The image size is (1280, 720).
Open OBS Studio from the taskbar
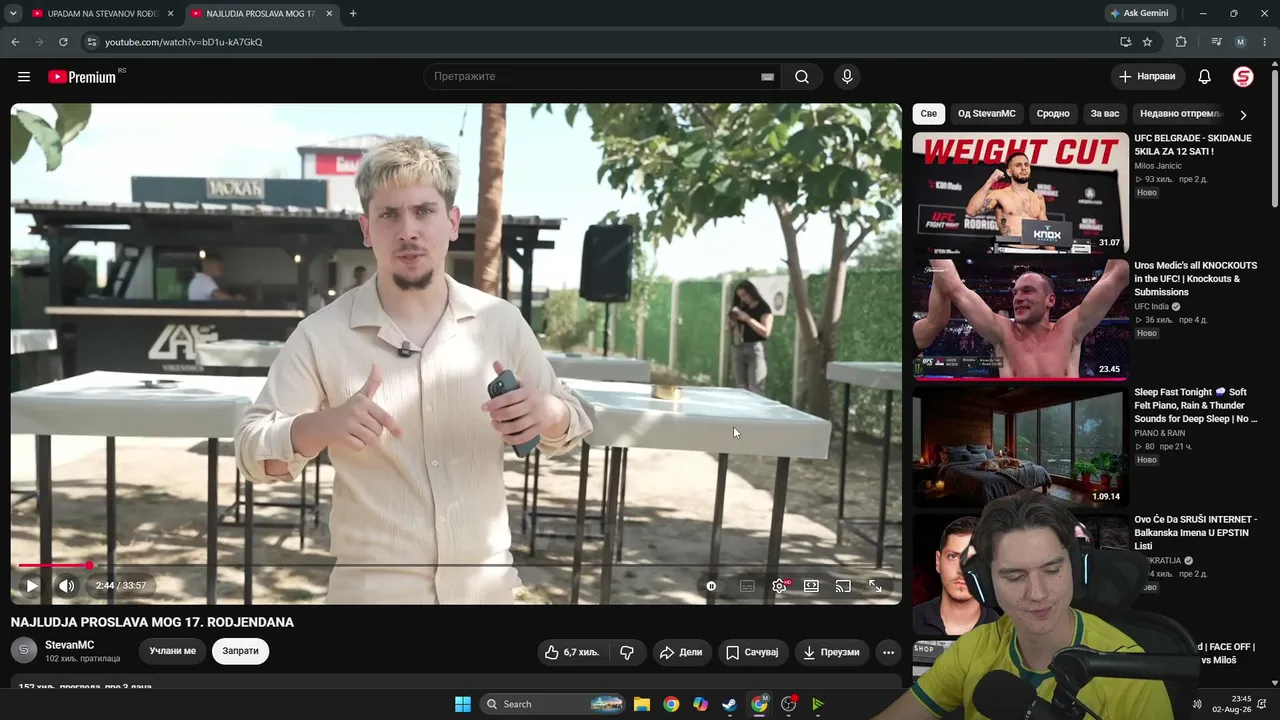pyautogui.click(x=789, y=704)
